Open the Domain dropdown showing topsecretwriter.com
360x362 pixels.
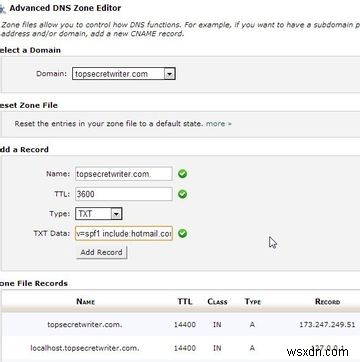coord(124,74)
